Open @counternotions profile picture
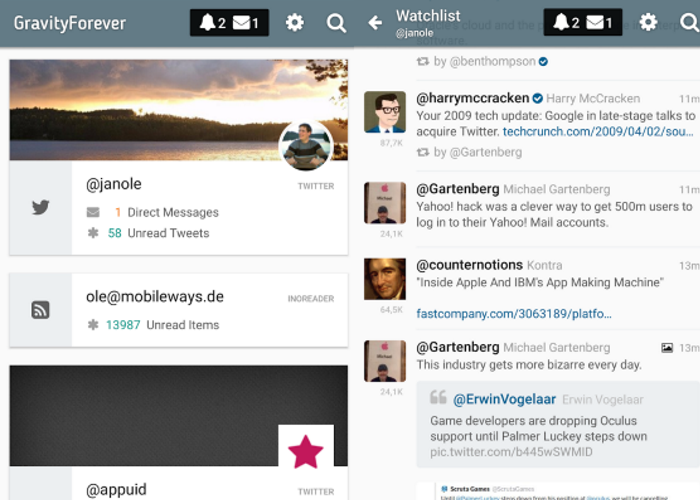The image size is (700, 500). coord(385,279)
